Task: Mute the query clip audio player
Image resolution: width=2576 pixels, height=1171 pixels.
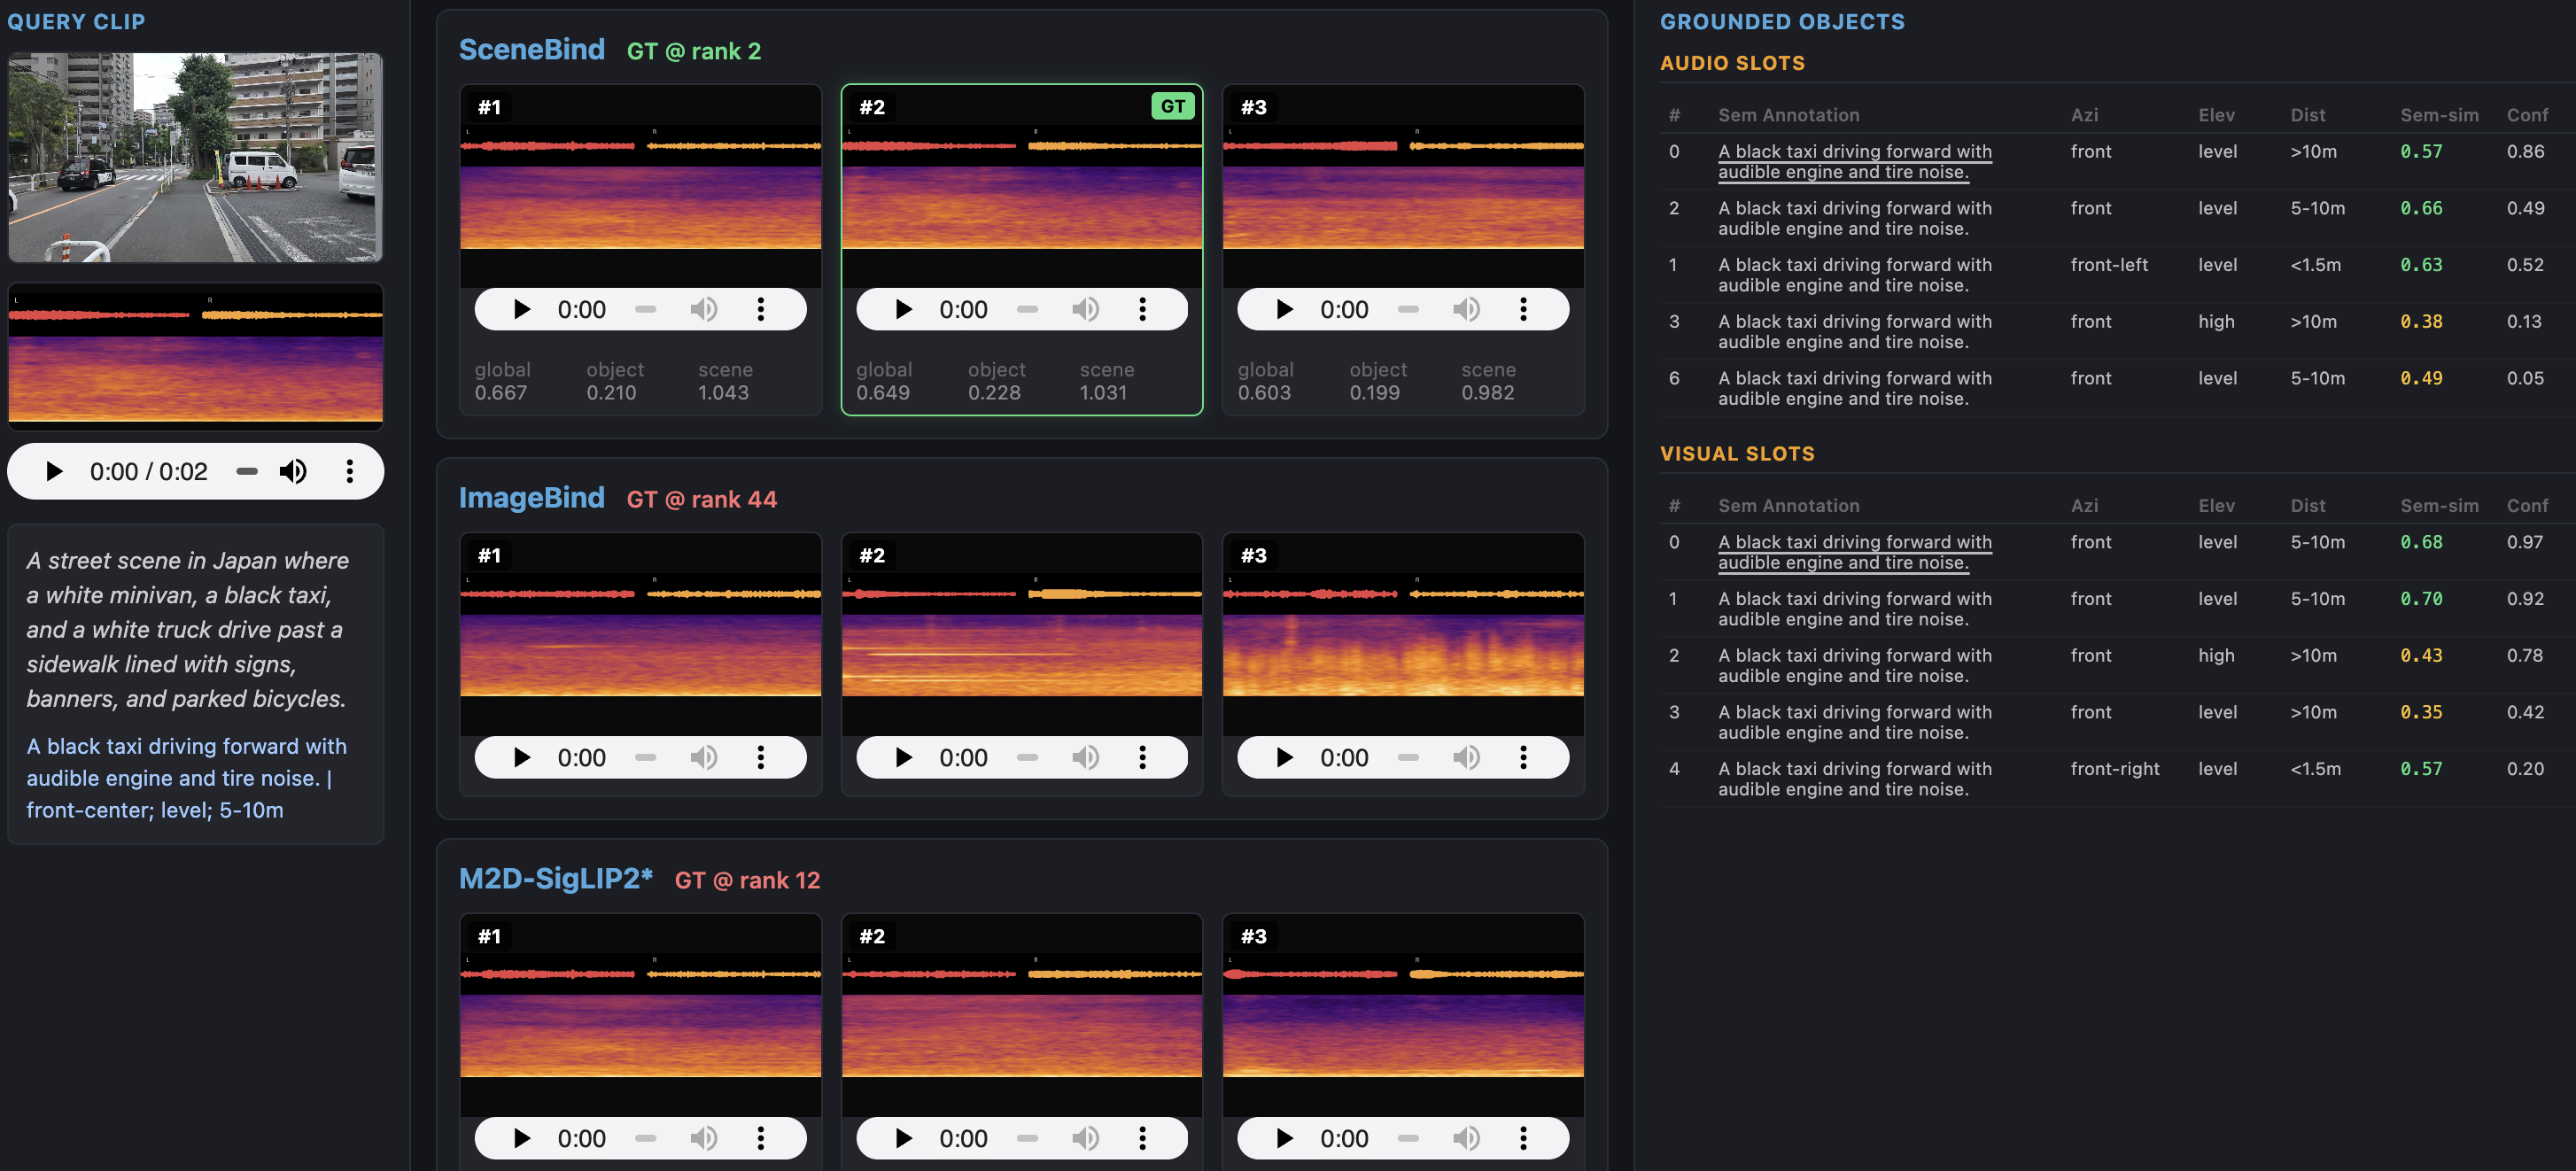Action: 293,471
